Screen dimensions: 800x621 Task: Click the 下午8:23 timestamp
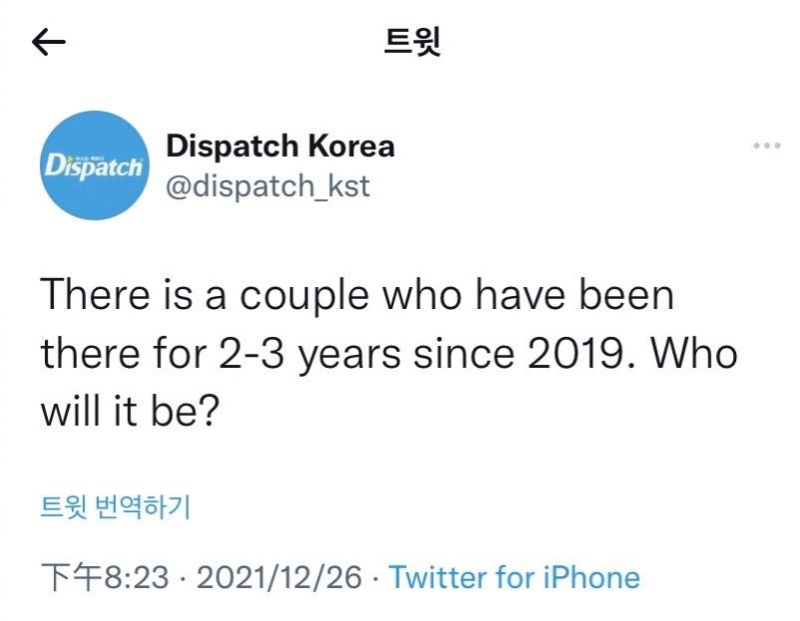(x=102, y=577)
